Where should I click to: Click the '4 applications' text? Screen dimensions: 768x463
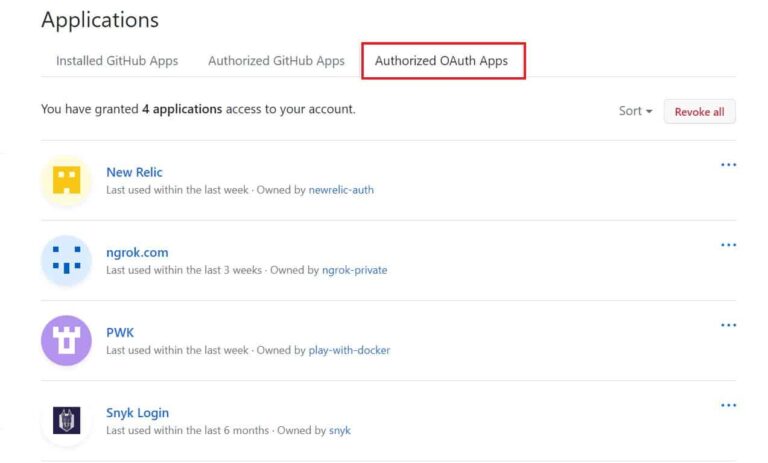tap(182, 109)
